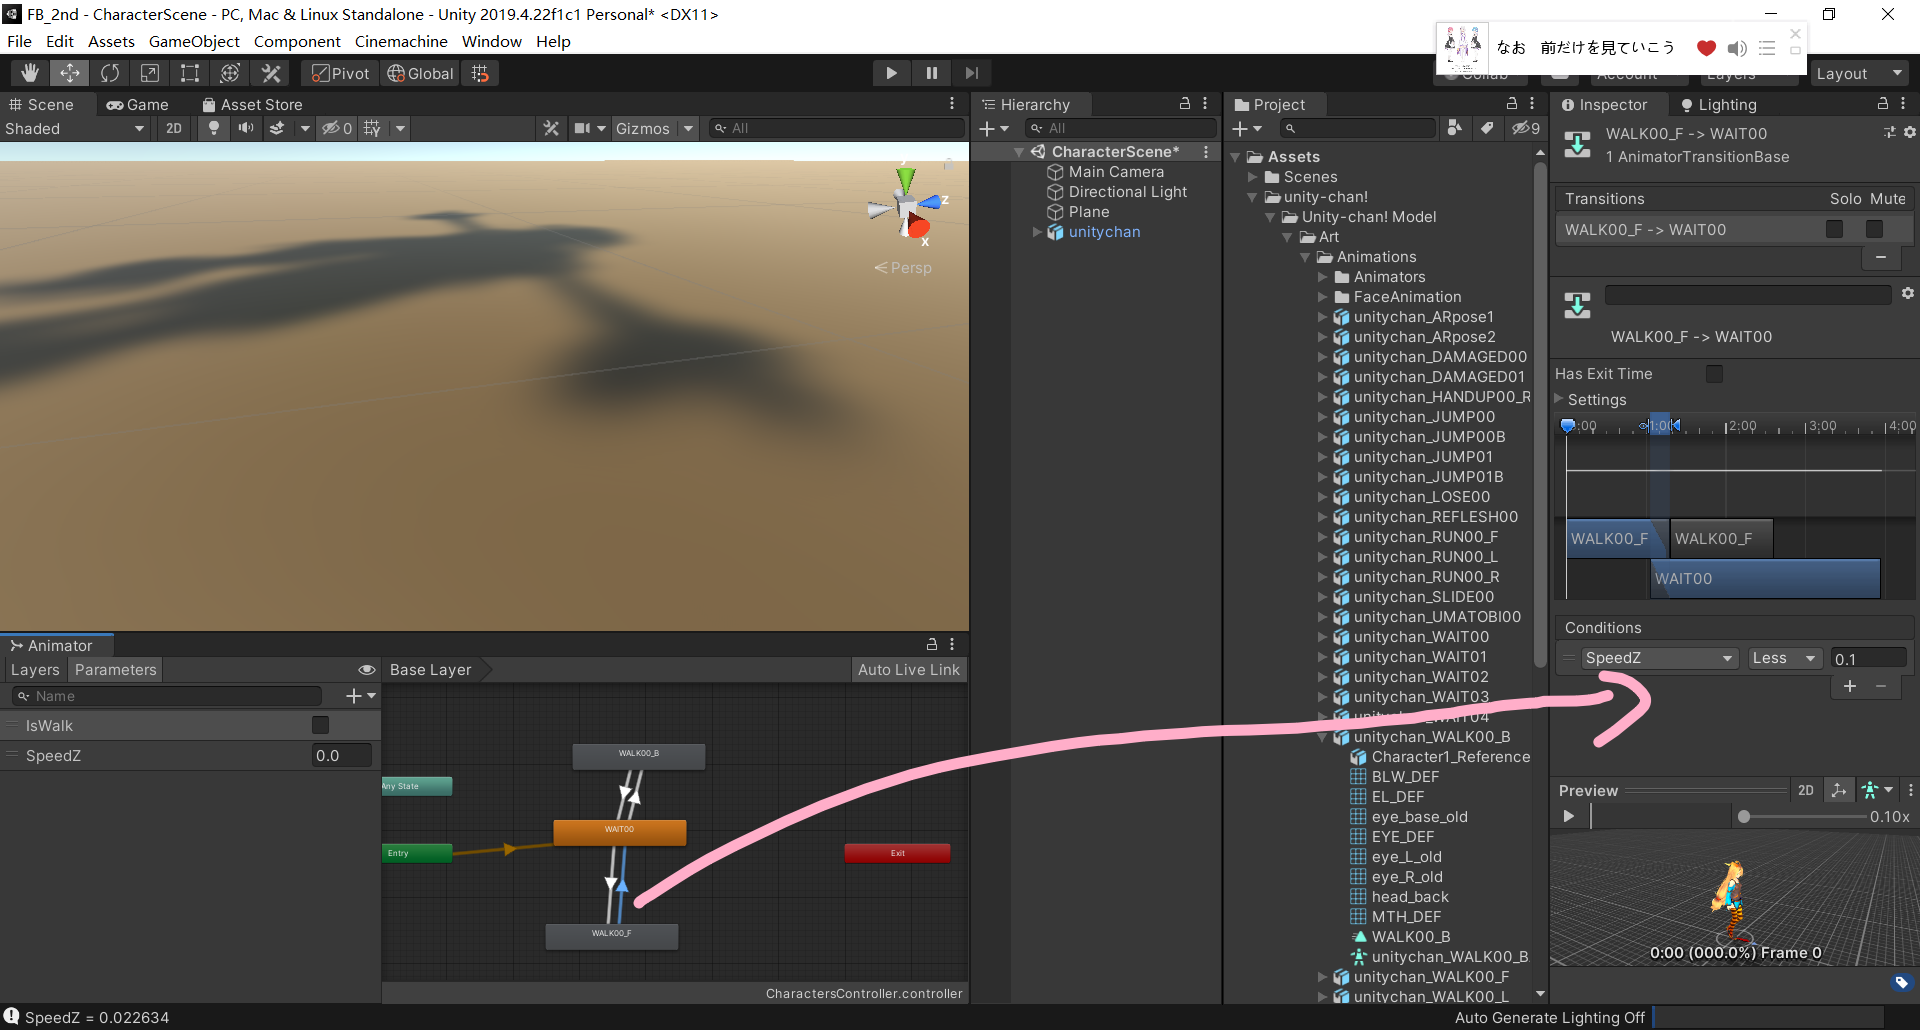Add animator parameter with plus dropdown
Viewport: 1920px width, 1030px height.
click(360, 696)
